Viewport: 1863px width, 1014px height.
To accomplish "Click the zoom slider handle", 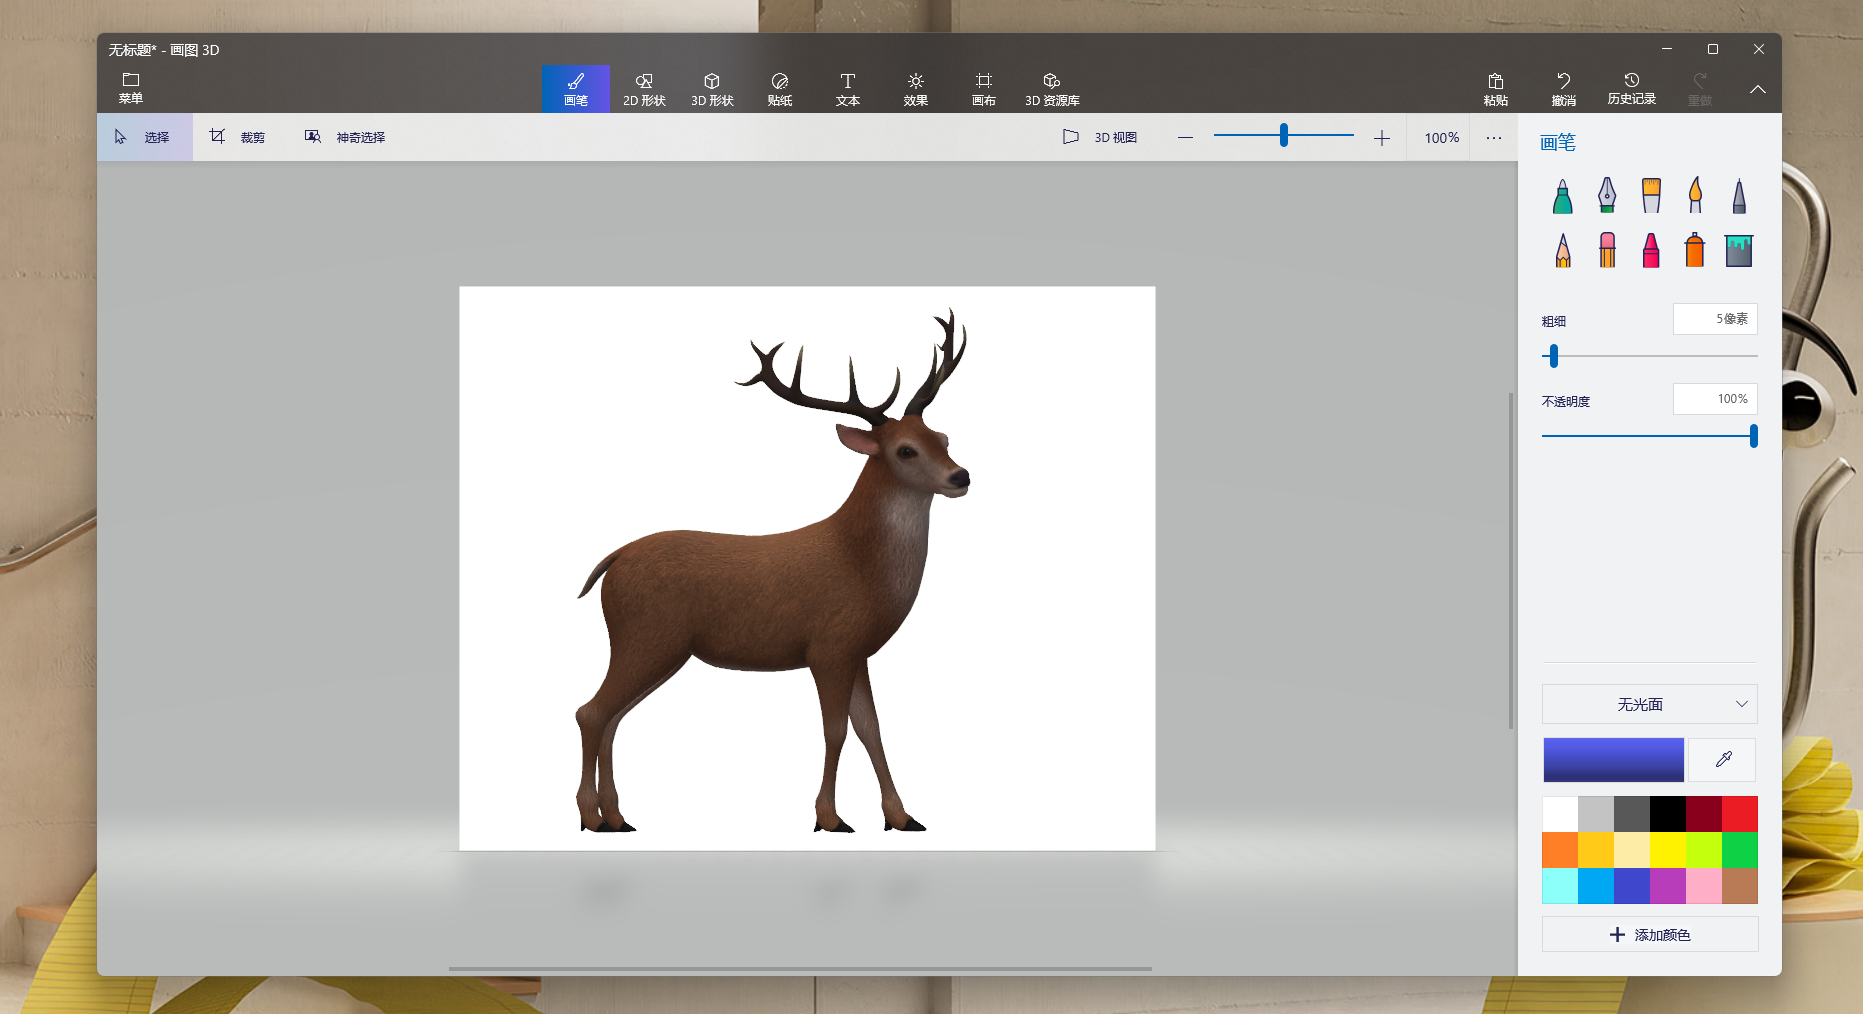I will click(x=1283, y=136).
